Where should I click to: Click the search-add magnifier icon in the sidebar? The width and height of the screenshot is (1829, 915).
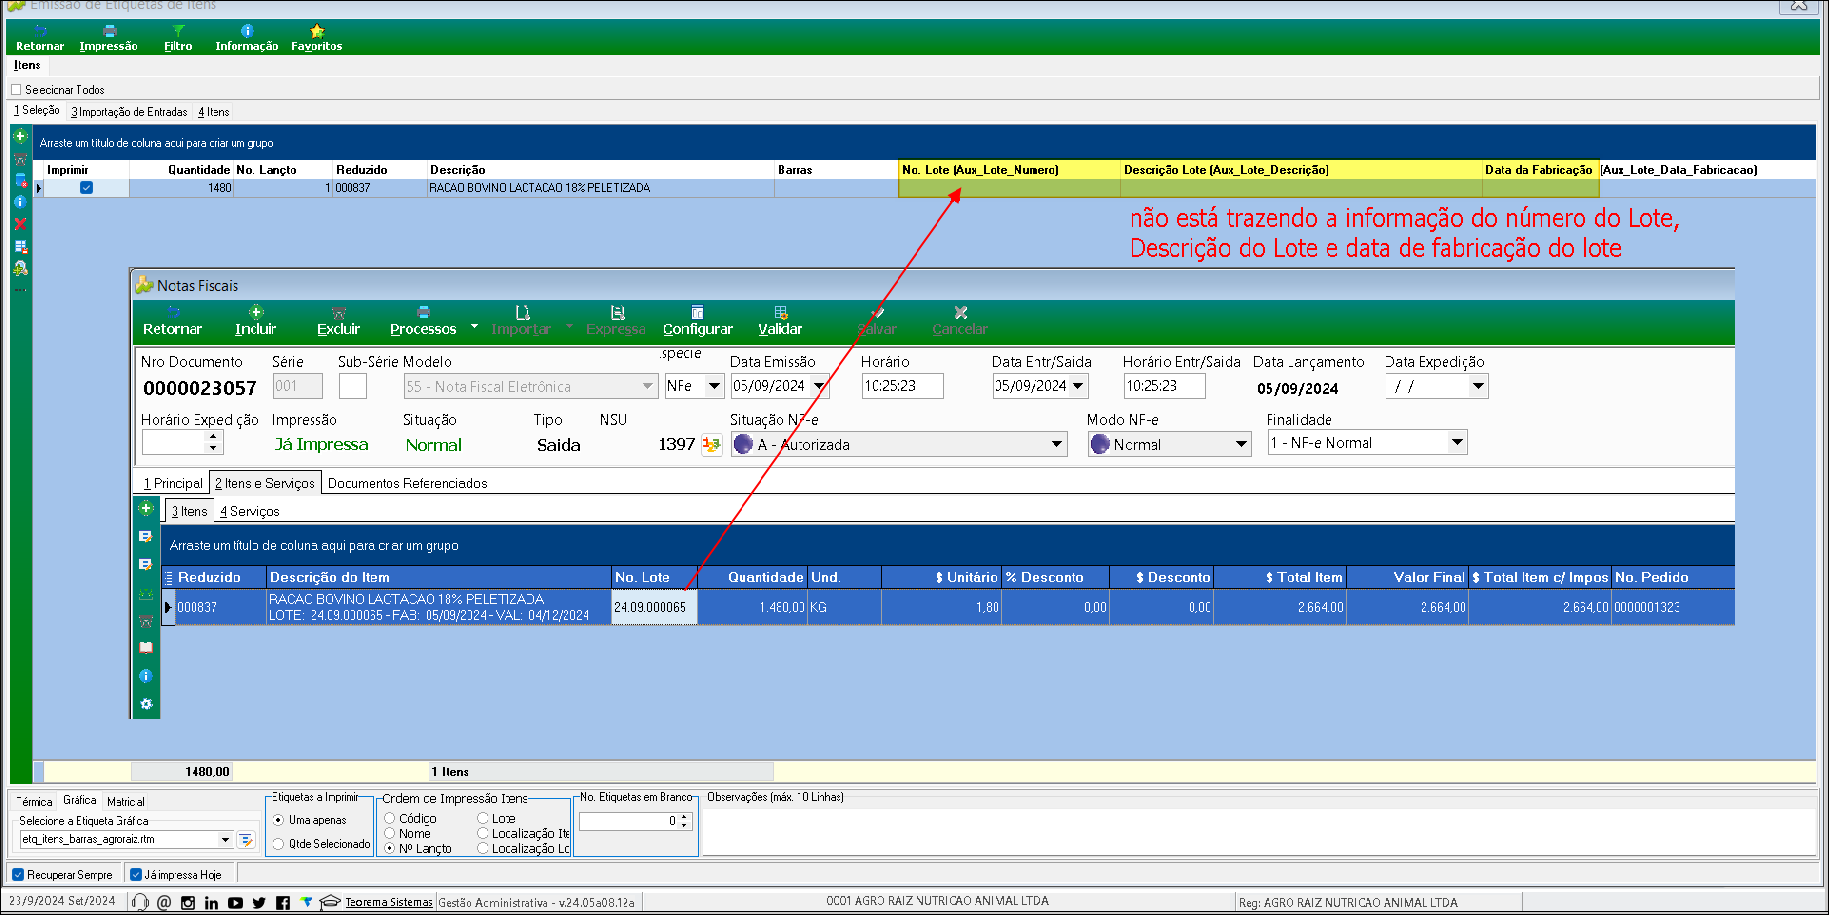coord(20,268)
